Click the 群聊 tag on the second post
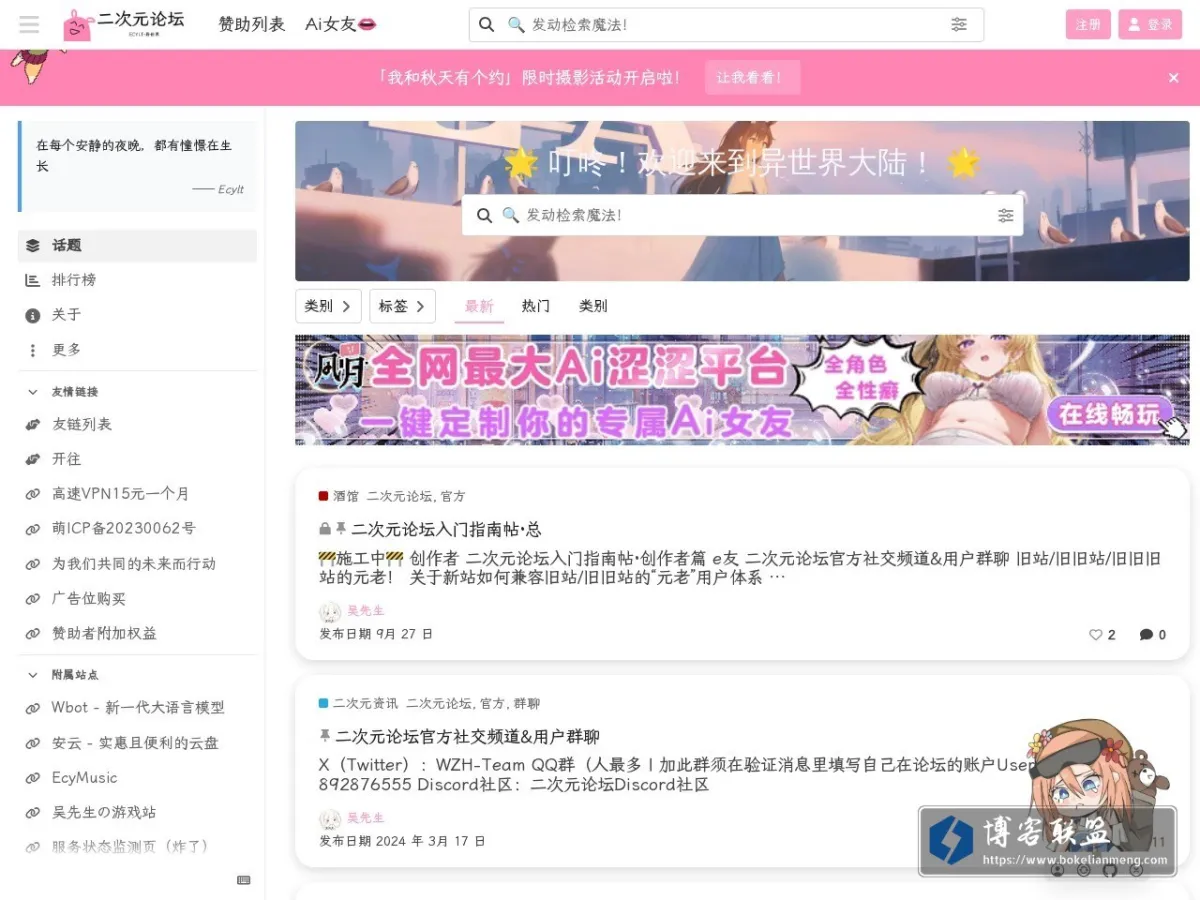 tap(527, 704)
